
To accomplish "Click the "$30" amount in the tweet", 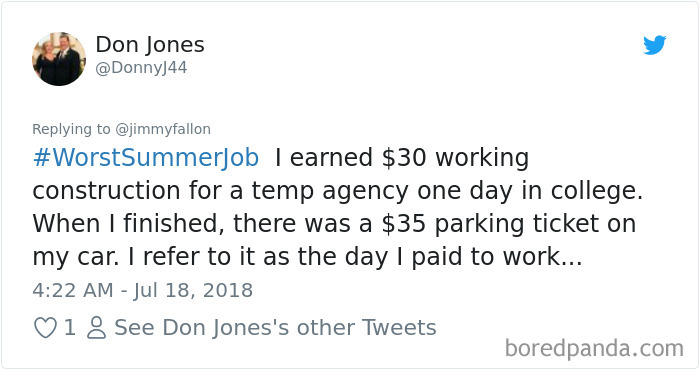I will [x=404, y=158].
